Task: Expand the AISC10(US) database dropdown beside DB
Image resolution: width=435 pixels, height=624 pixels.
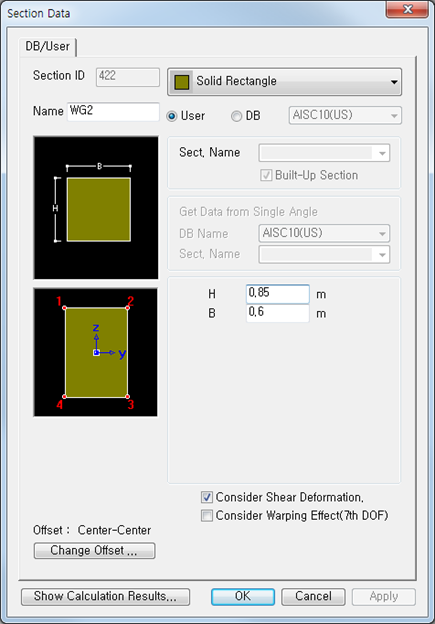Action: point(345,115)
